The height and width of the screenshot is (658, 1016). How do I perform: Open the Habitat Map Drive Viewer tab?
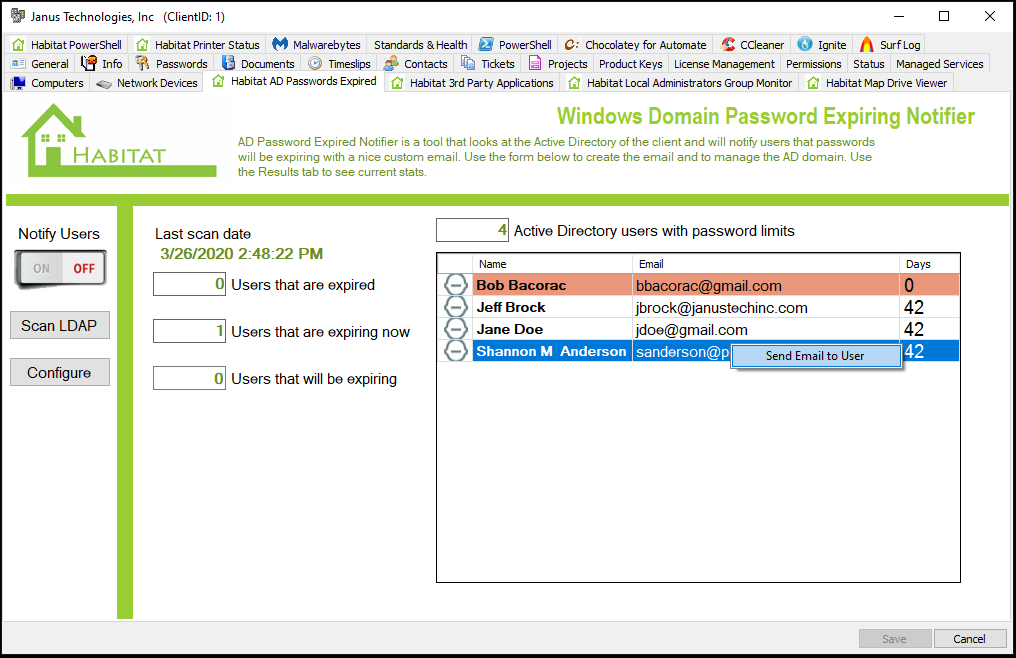877,83
